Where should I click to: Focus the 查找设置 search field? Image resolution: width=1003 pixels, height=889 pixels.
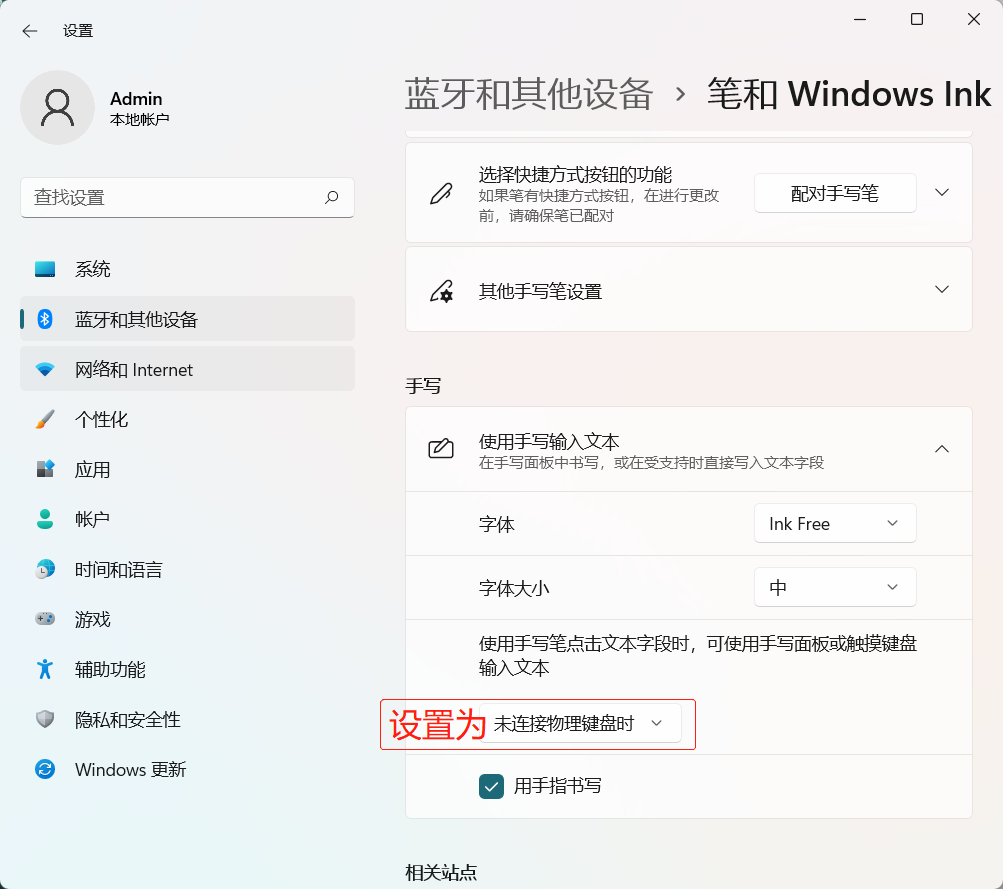tap(187, 198)
